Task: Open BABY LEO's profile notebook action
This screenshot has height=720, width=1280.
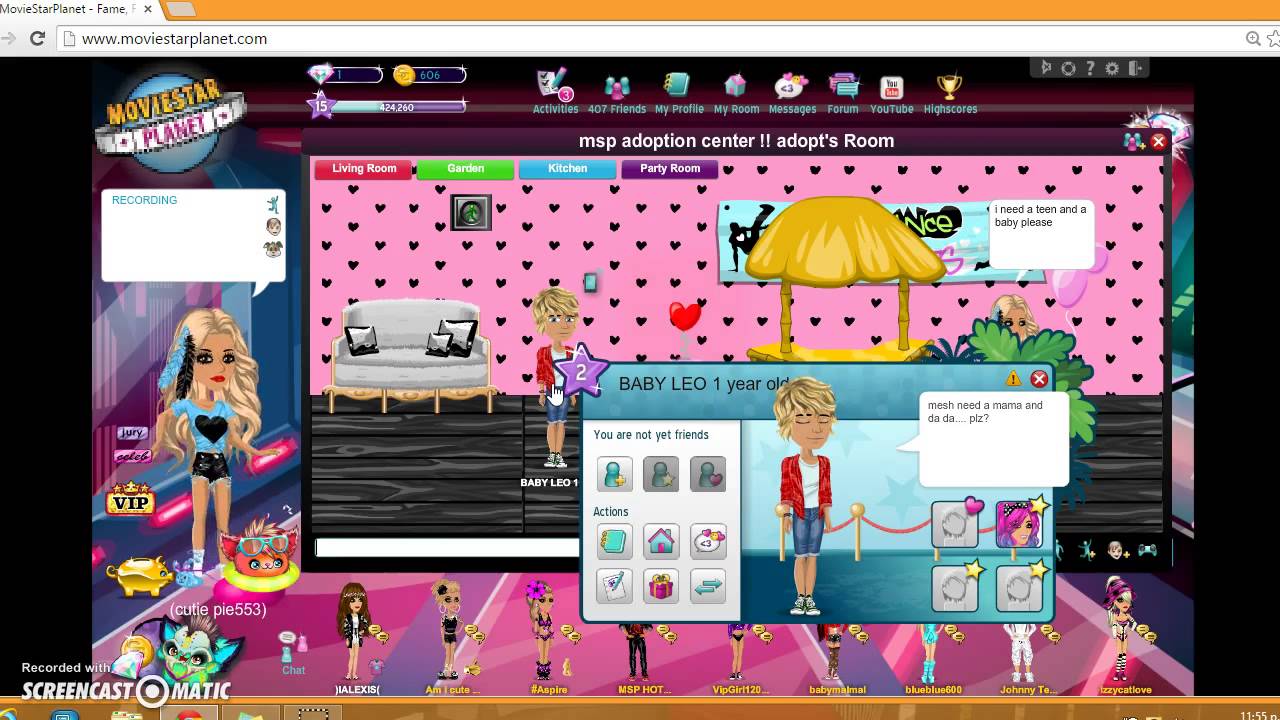Action: (x=614, y=542)
